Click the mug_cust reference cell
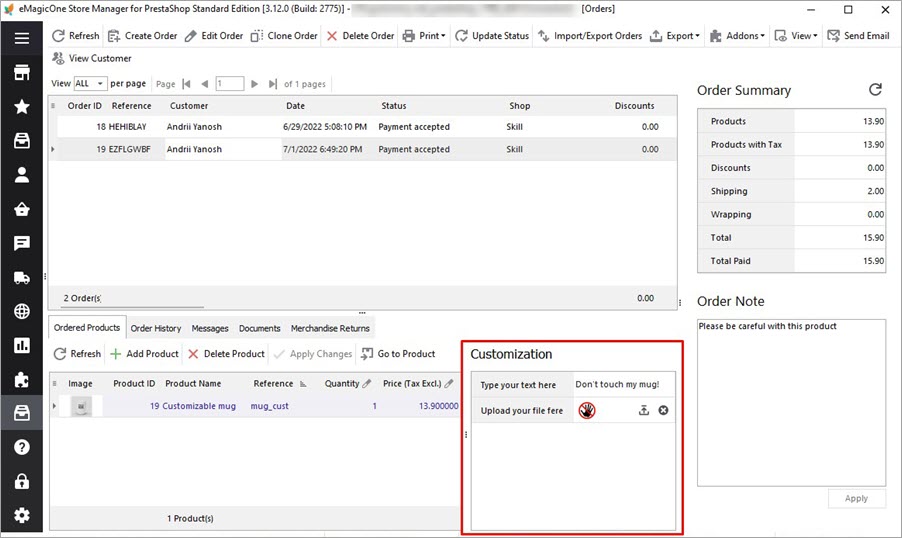902x538 pixels. [269, 406]
